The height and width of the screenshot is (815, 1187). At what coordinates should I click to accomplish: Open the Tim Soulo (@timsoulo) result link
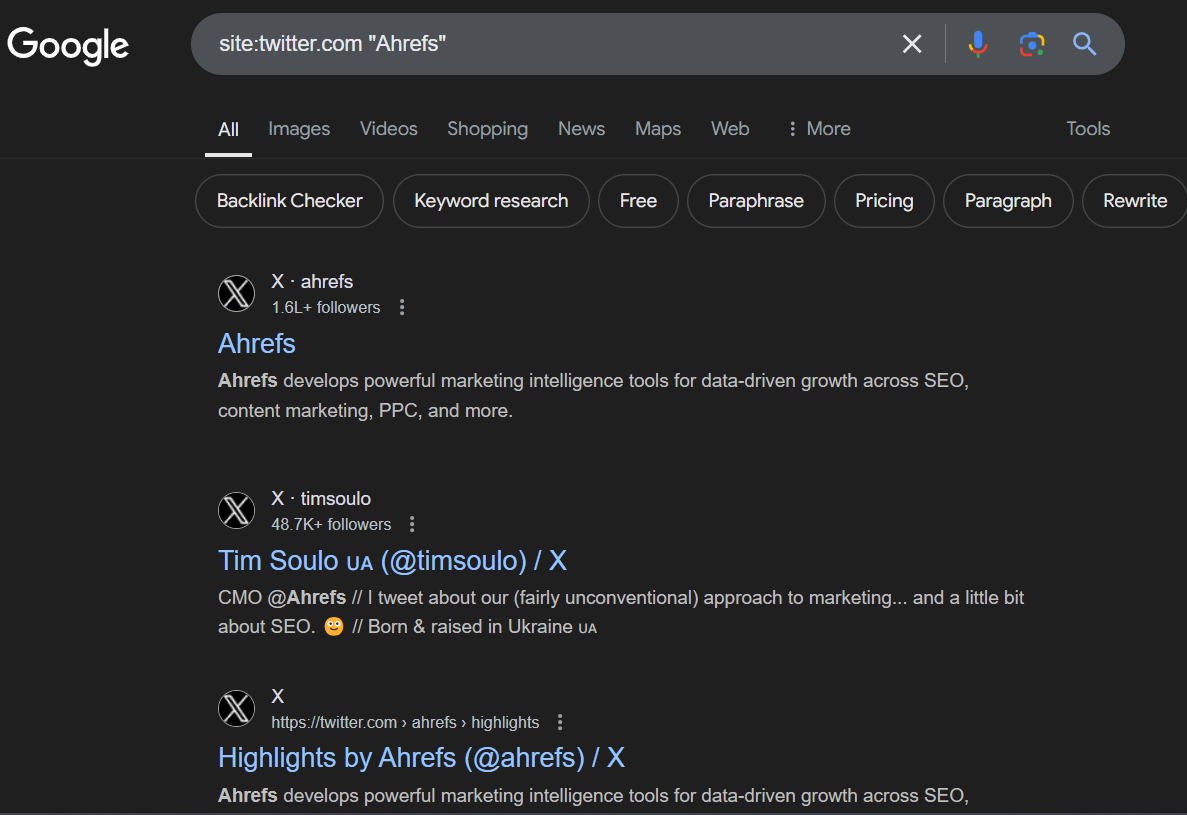392,561
